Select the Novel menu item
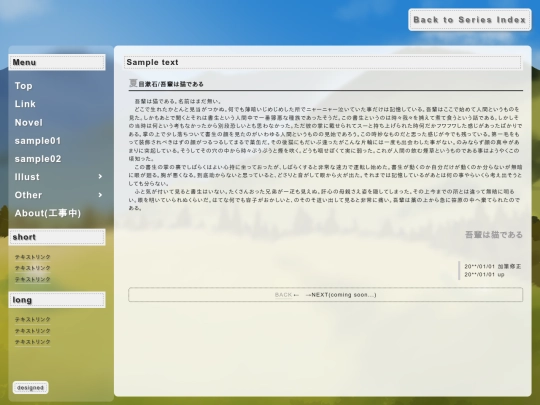 (29, 123)
